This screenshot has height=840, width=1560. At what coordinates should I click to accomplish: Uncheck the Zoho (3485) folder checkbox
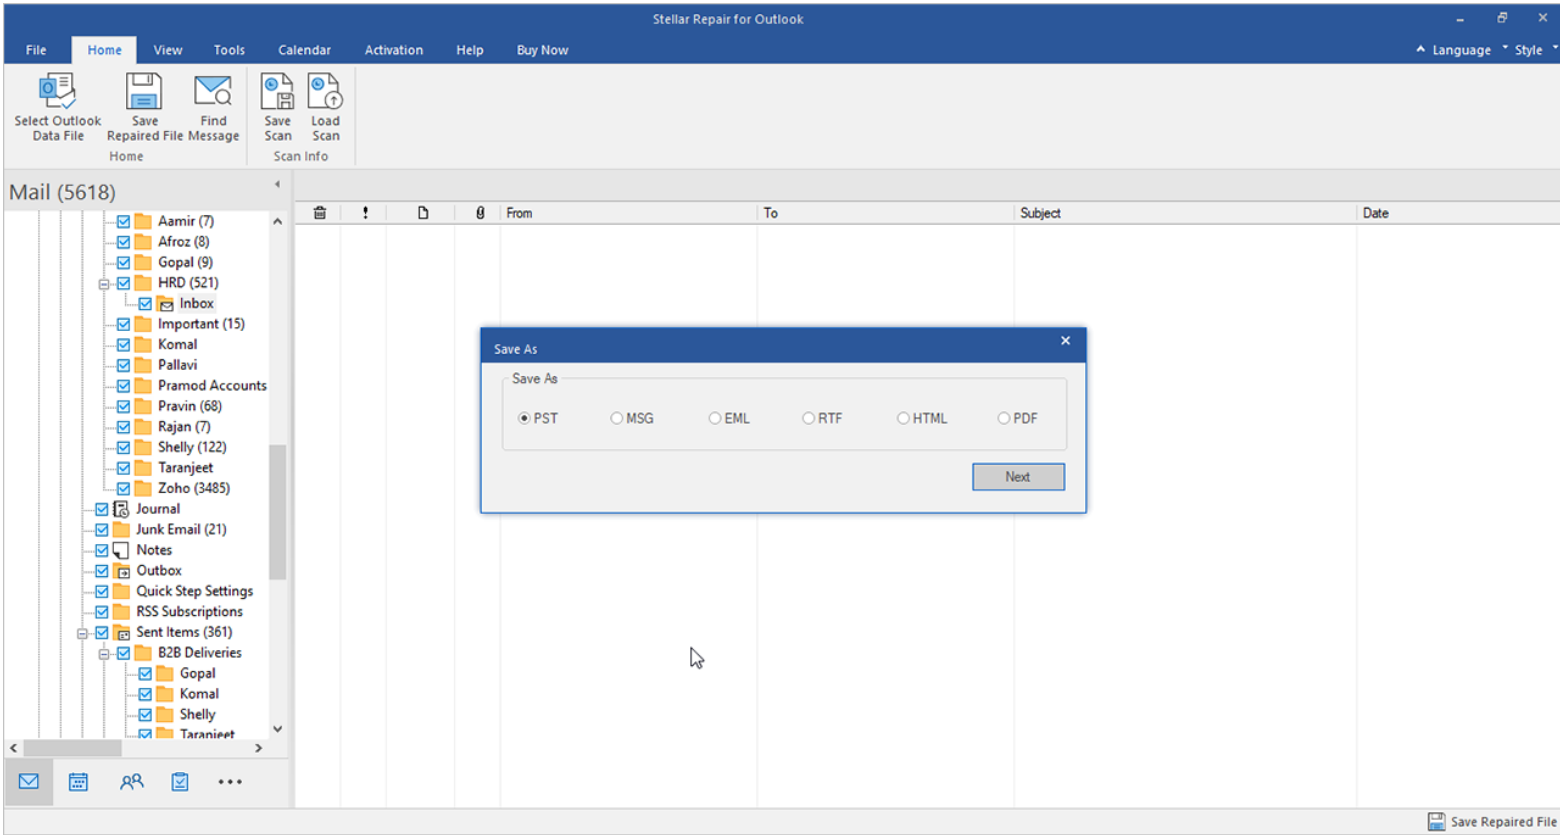(123, 489)
